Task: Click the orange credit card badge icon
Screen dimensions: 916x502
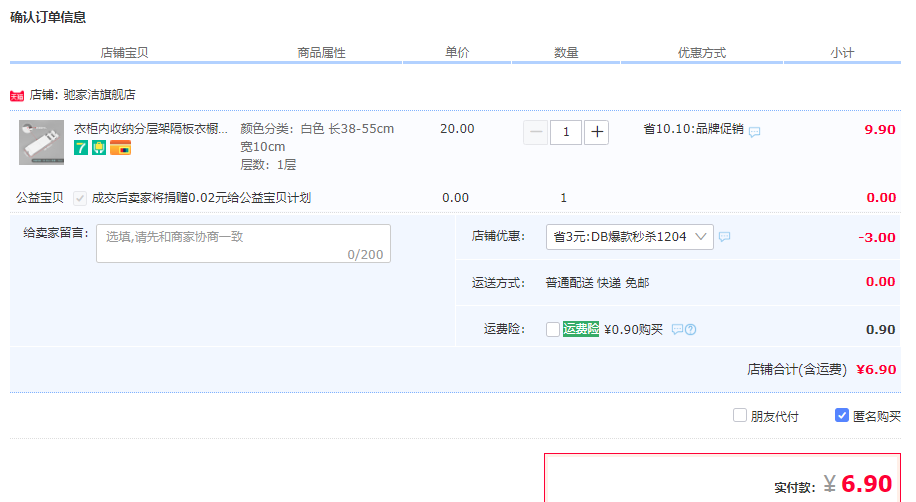Action: pos(120,148)
